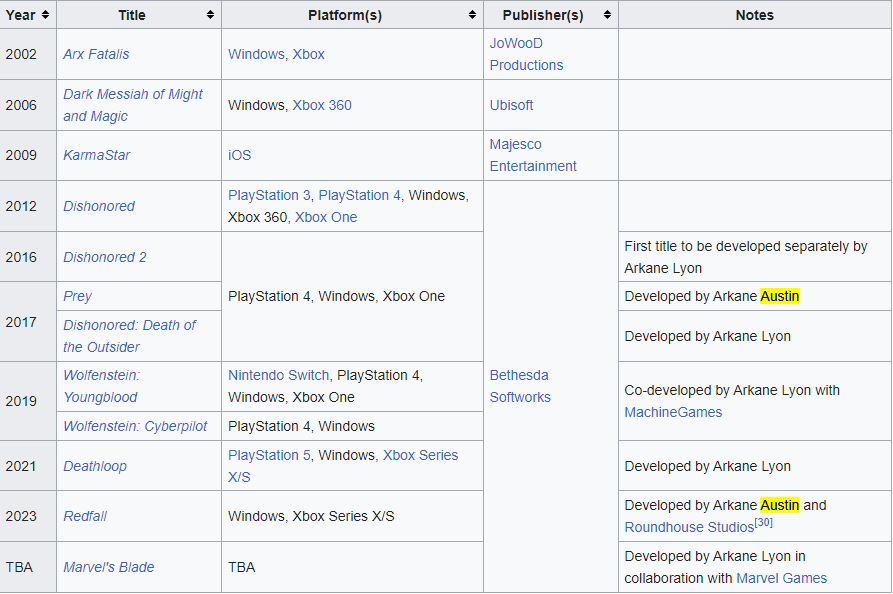The height and width of the screenshot is (594, 893).
Task: Open the Dishonored 2012 title link
Action: (x=99, y=206)
